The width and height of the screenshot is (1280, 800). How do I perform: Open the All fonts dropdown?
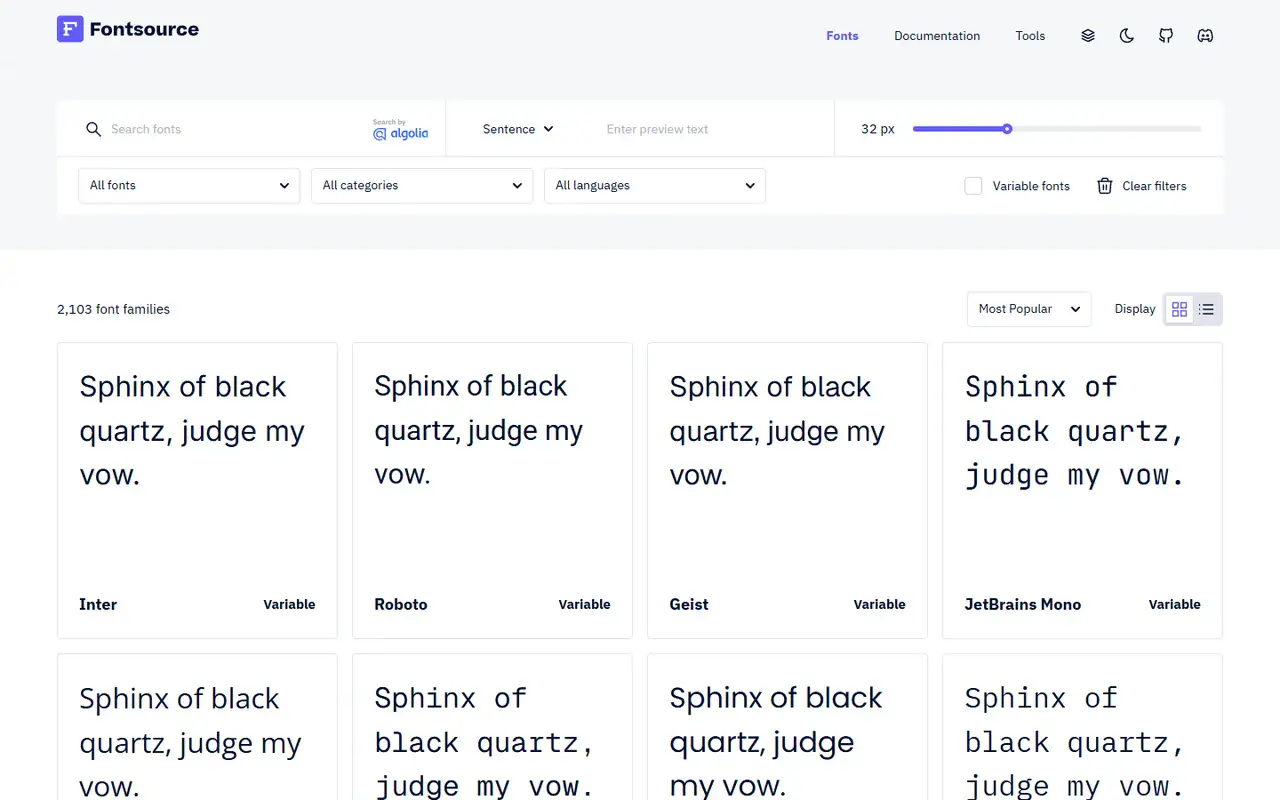(x=189, y=186)
